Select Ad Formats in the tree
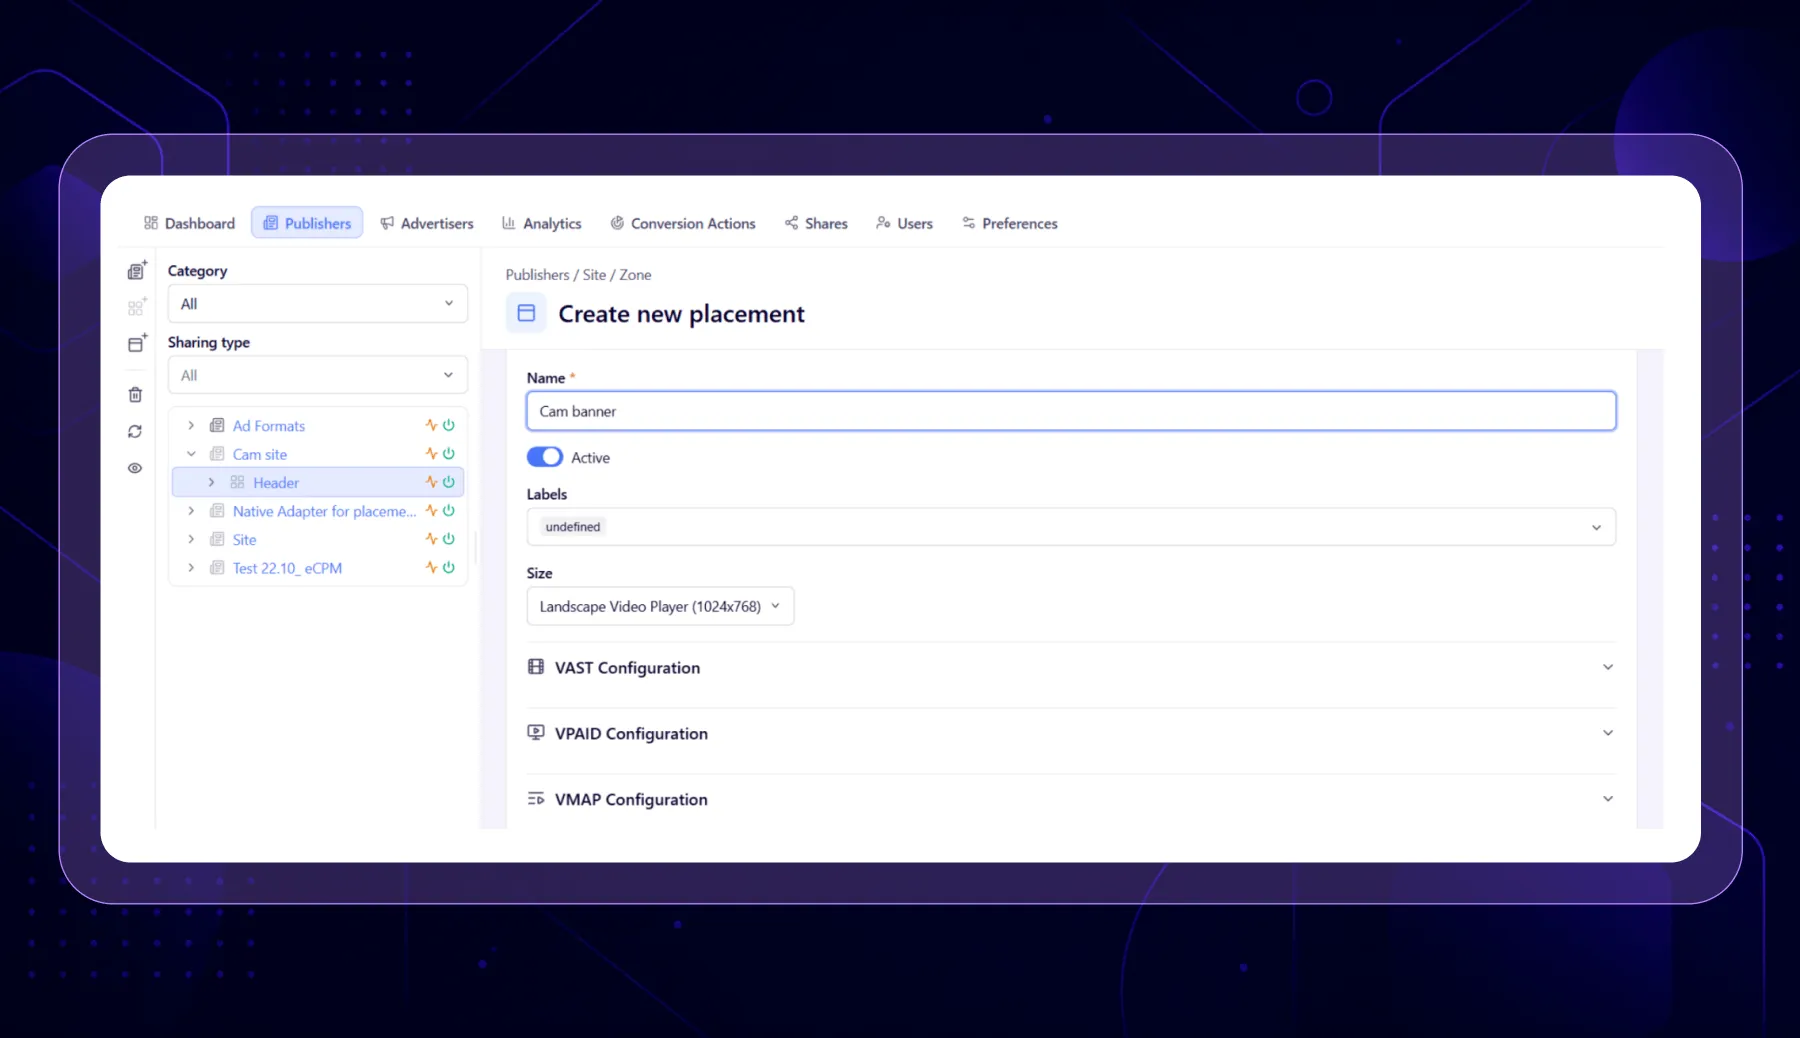Viewport: 1800px width, 1038px height. pos(269,426)
